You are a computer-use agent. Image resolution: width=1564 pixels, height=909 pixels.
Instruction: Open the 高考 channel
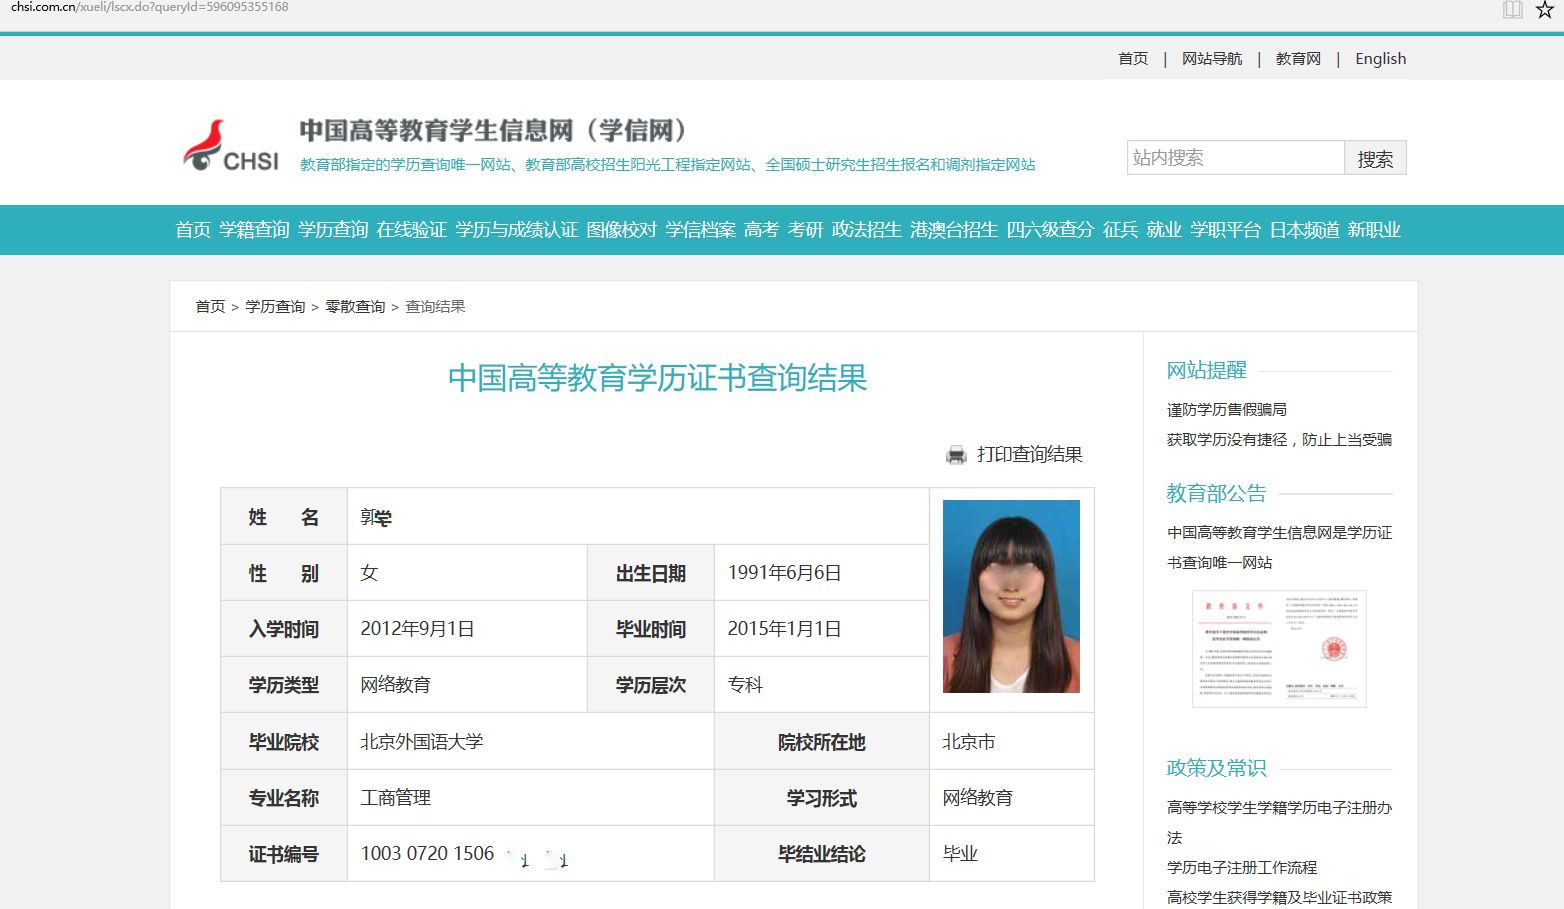click(761, 229)
